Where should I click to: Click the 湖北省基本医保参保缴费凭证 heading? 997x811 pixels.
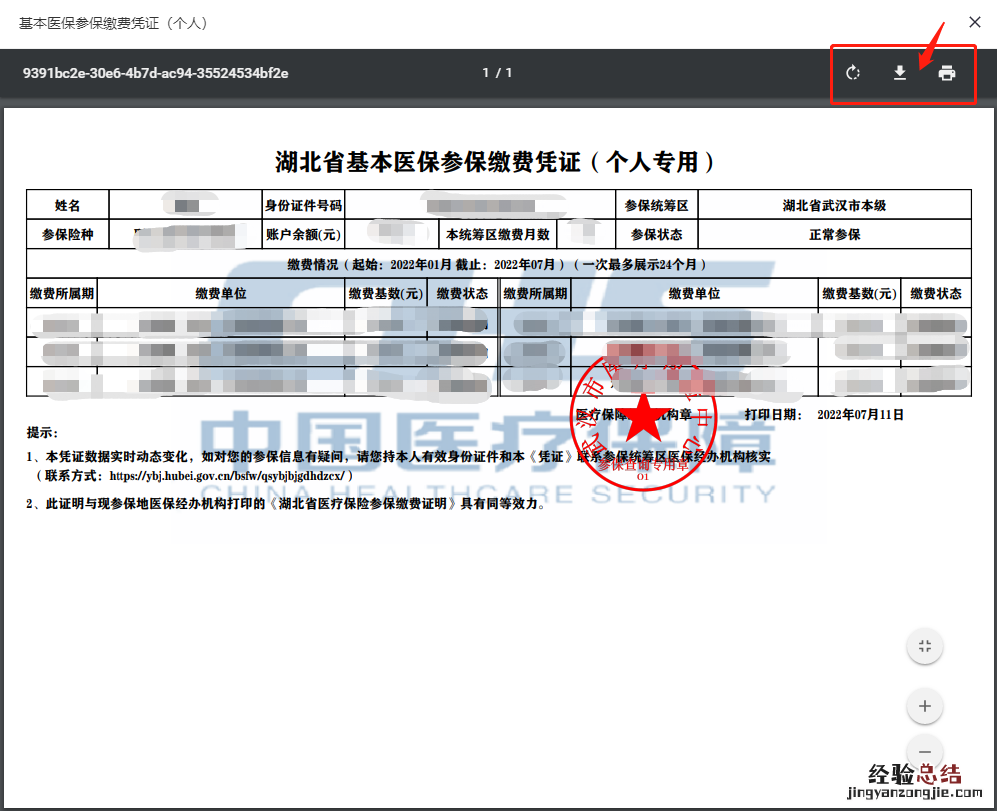(x=497, y=162)
